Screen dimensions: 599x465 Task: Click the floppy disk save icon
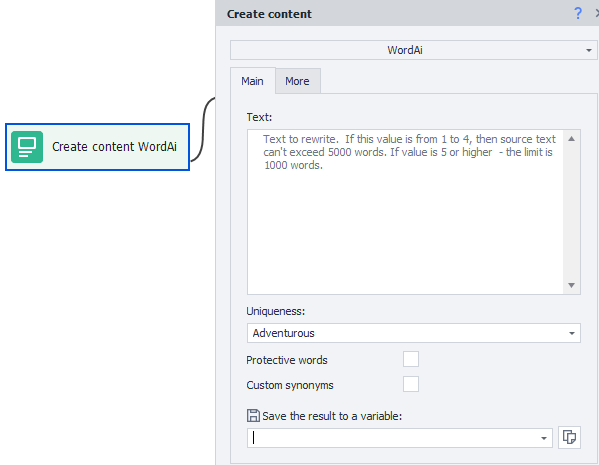(x=253, y=416)
